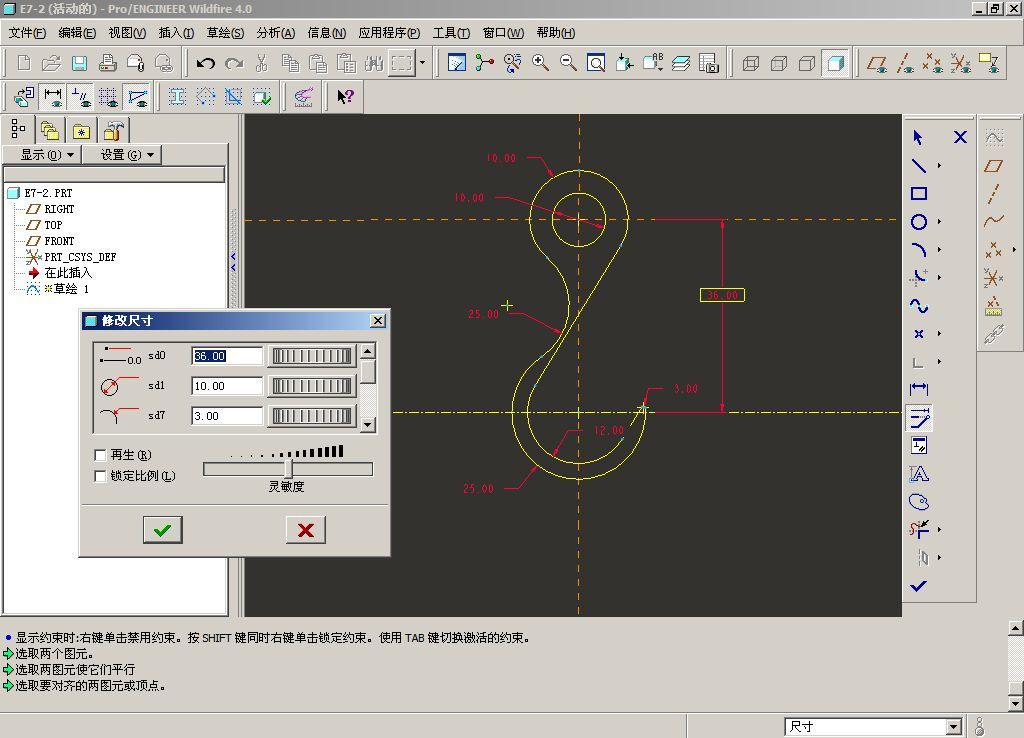Viewport: 1024px width, 738px height.
Task: Open the 分析 menu
Action: (x=275, y=33)
